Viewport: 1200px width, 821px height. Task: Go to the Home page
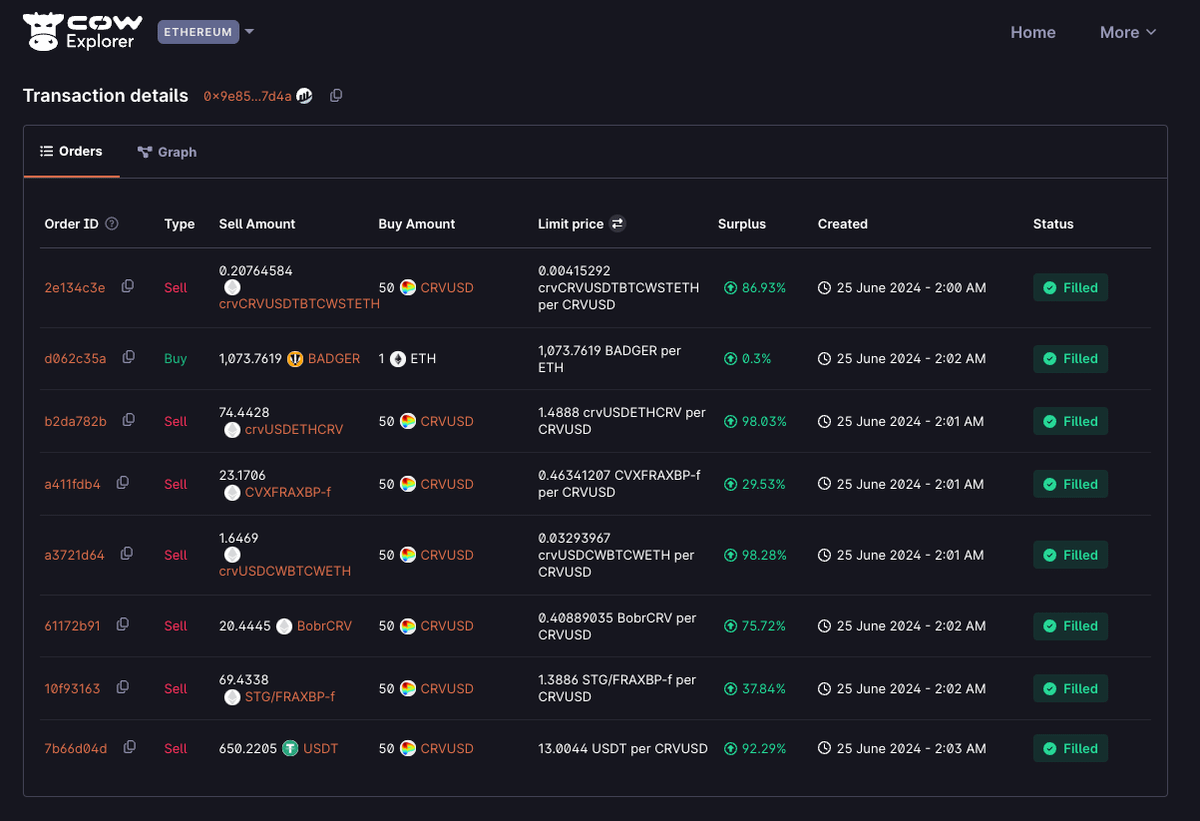(x=1032, y=32)
